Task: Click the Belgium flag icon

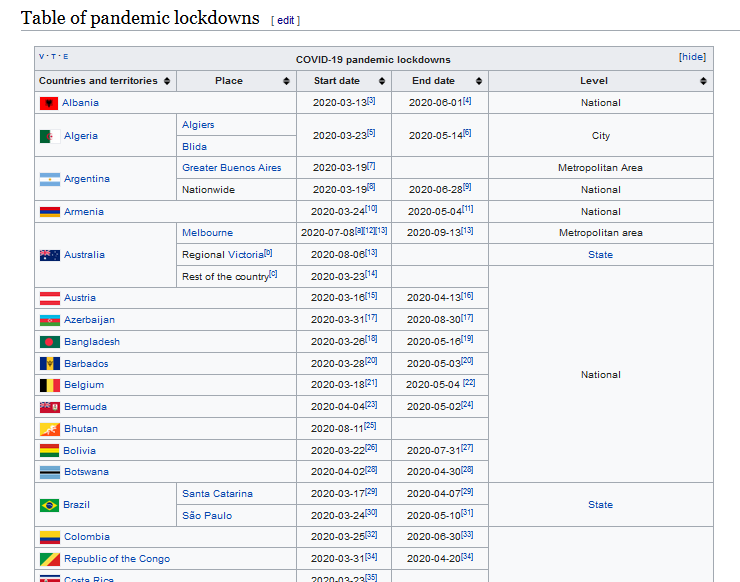Action: (50, 385)
